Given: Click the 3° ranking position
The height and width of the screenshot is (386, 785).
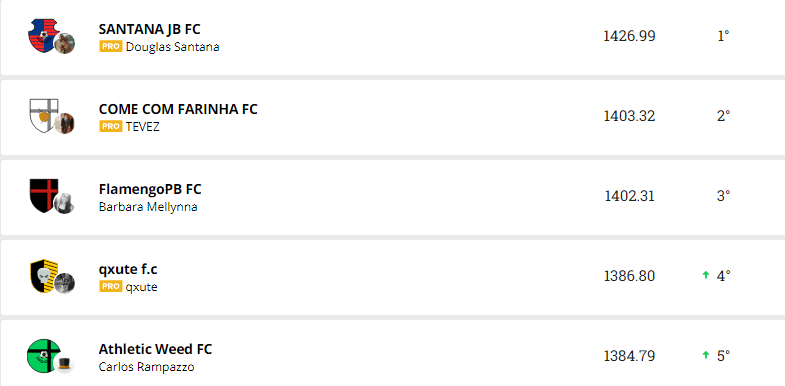Looking at the screenshot, I should (723, 196).
